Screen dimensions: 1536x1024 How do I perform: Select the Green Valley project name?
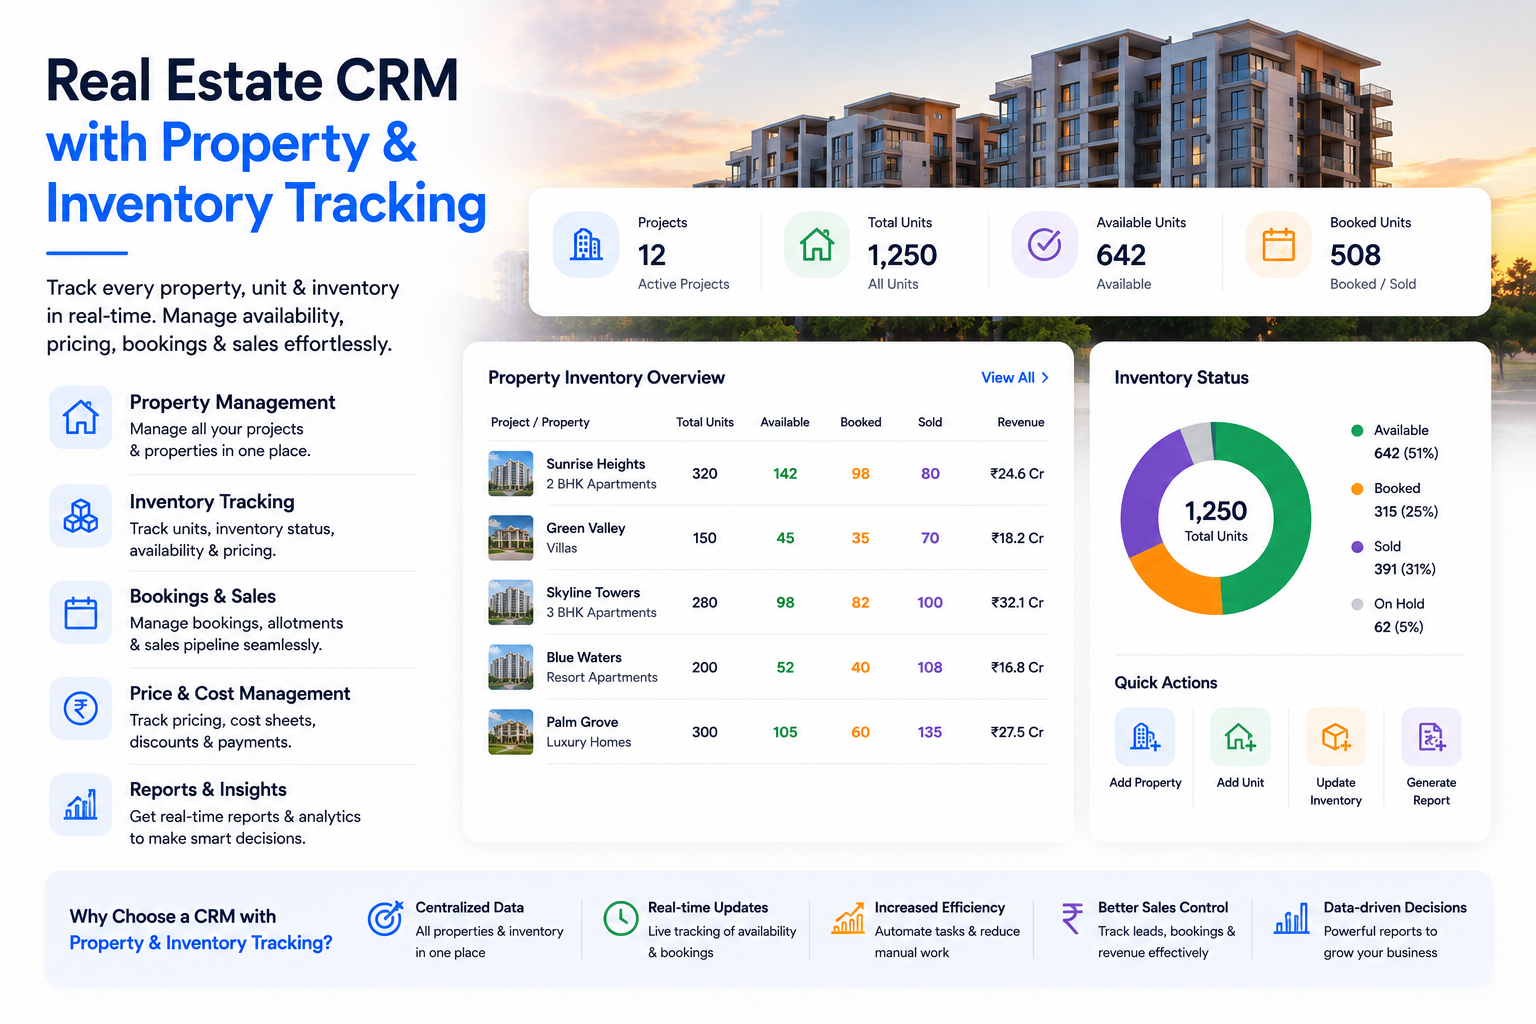coord(586,528)
